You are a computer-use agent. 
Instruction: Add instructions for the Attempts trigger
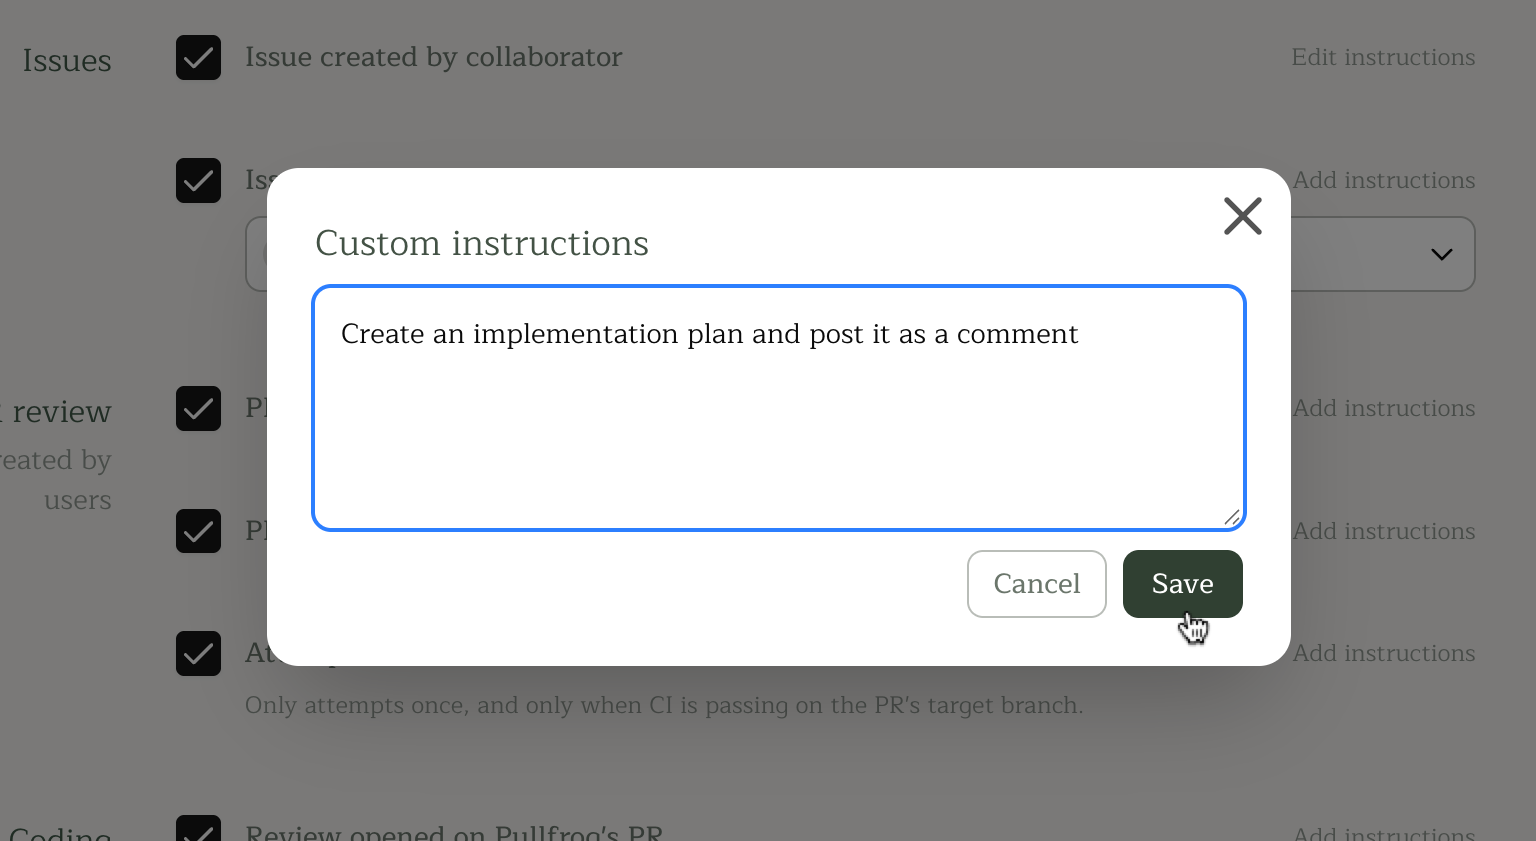point(1383,653)
